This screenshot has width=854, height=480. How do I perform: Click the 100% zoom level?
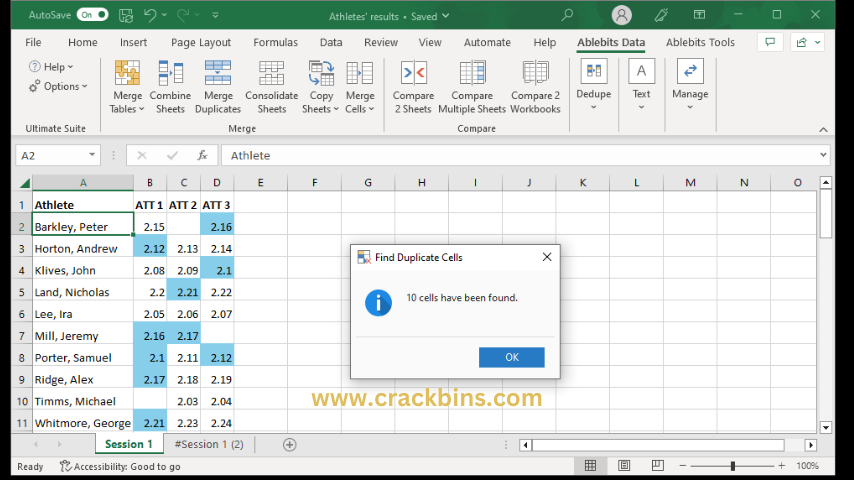pos(807,466)
